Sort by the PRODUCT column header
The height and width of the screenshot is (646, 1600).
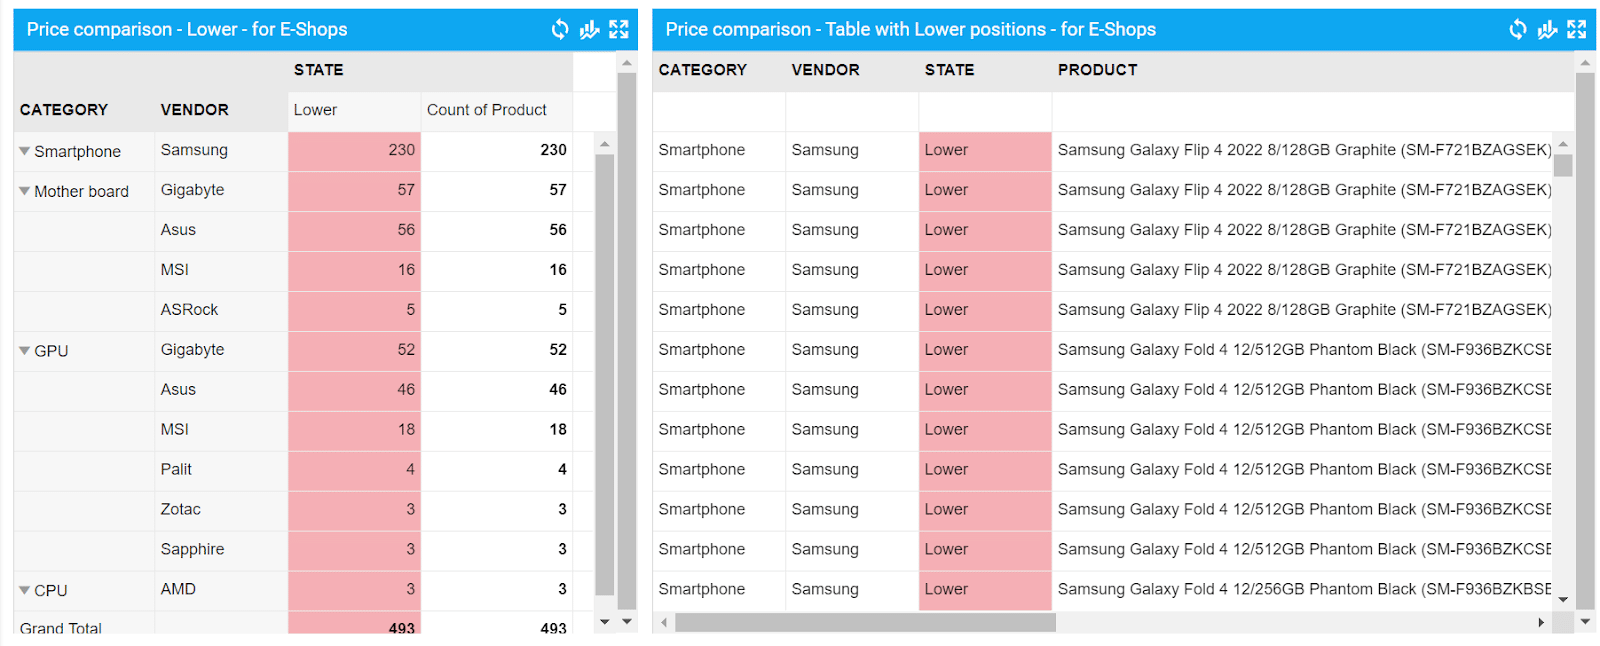pos(1097,70)
